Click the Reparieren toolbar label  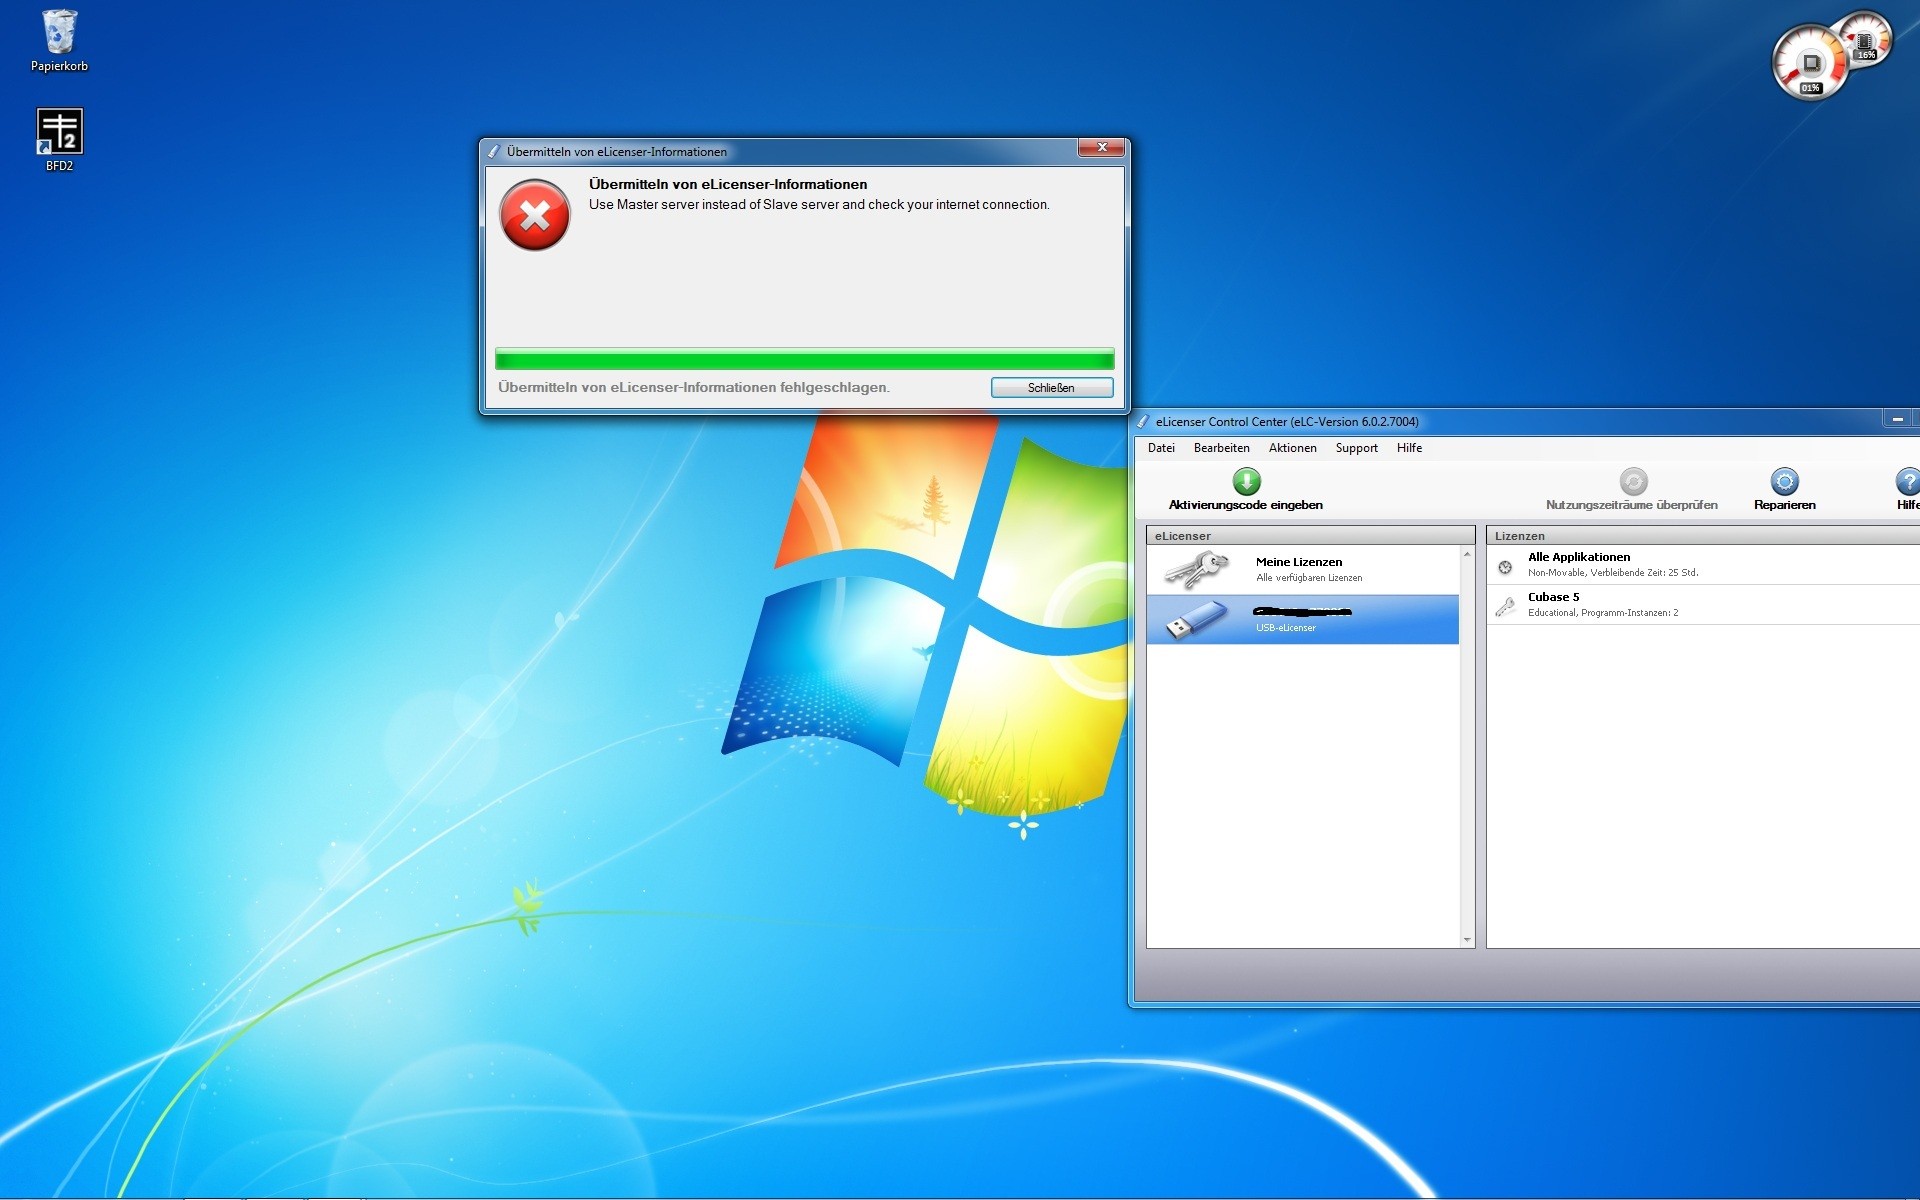(1784, 505)
